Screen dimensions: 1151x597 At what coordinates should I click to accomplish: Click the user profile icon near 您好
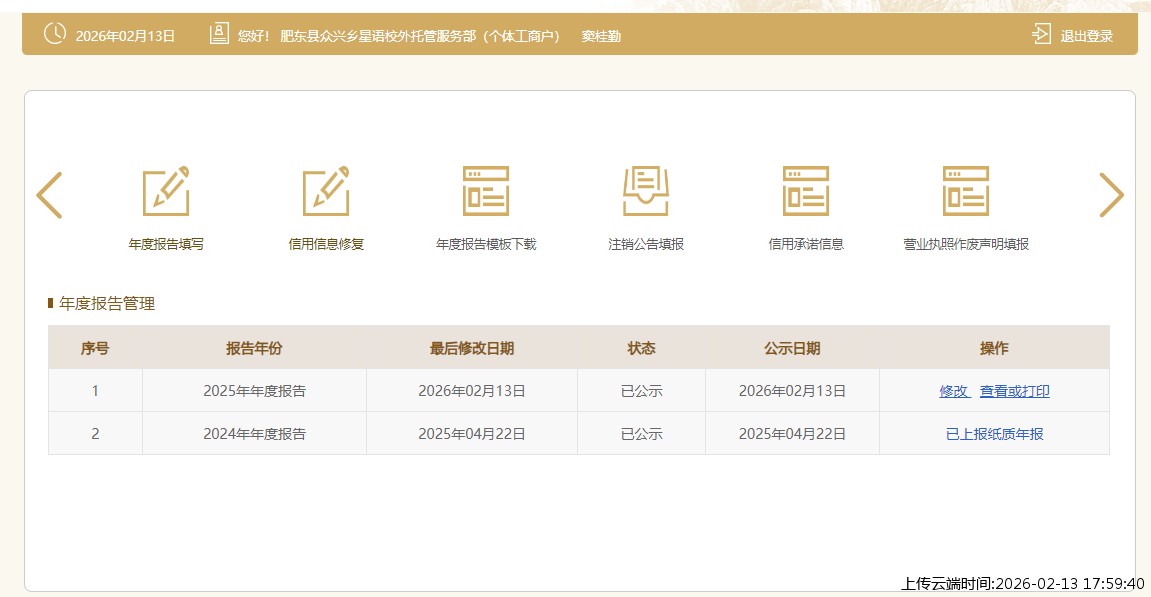219,34
